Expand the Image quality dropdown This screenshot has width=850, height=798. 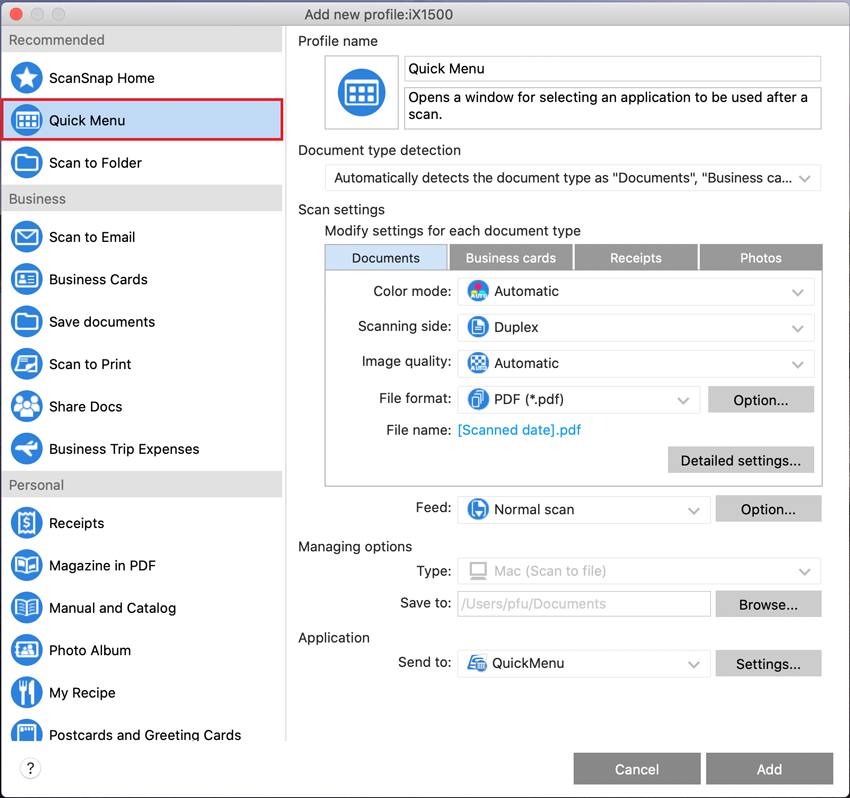(x=636, y=364)
